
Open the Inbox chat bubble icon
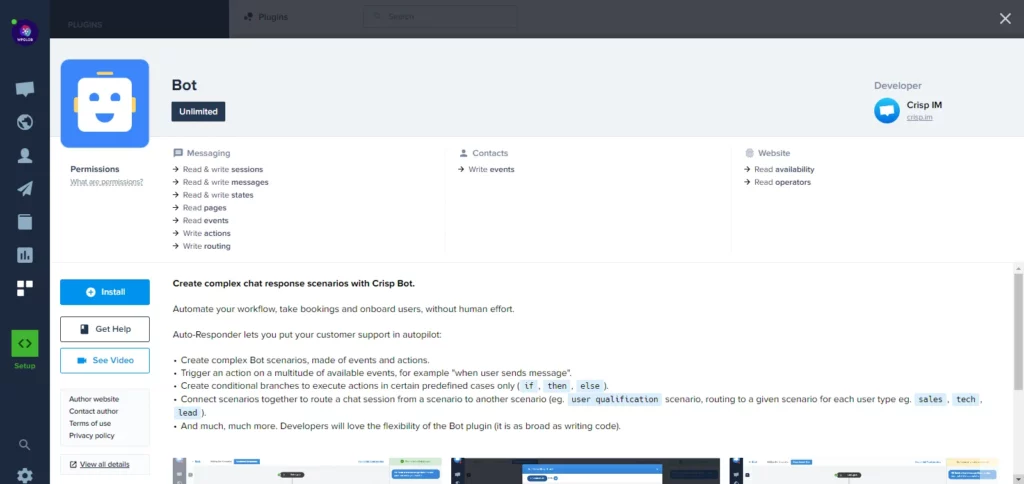[25, 89]
